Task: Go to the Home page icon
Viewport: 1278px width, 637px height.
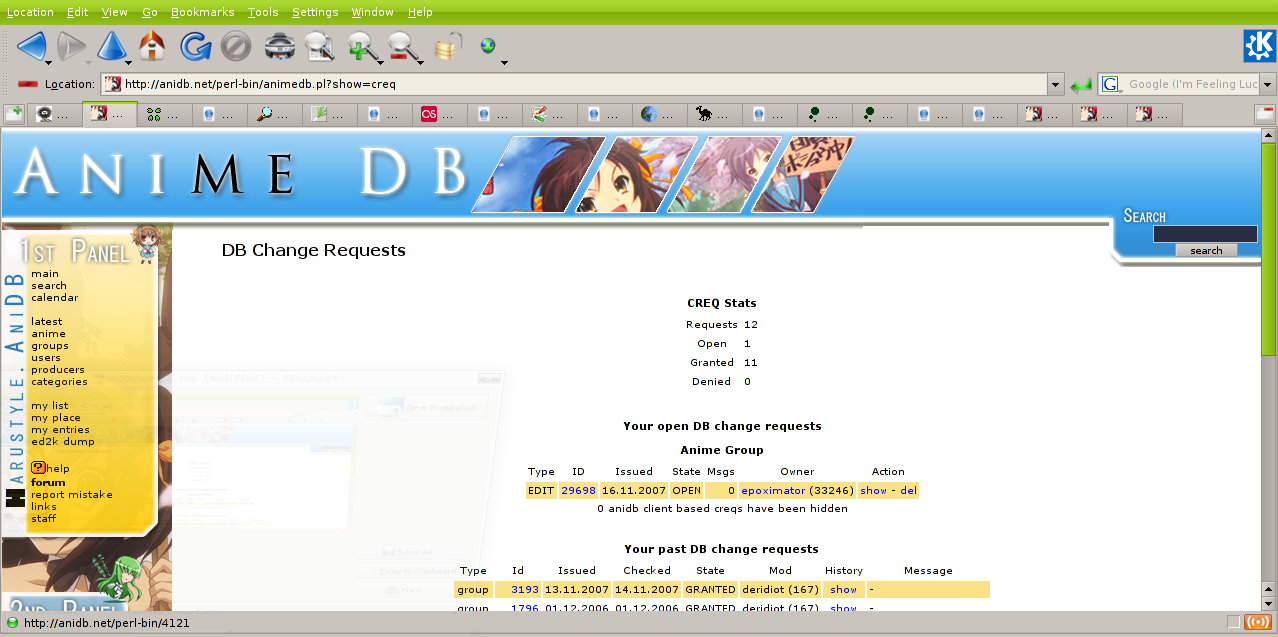Action: click(x=152, y=46)
